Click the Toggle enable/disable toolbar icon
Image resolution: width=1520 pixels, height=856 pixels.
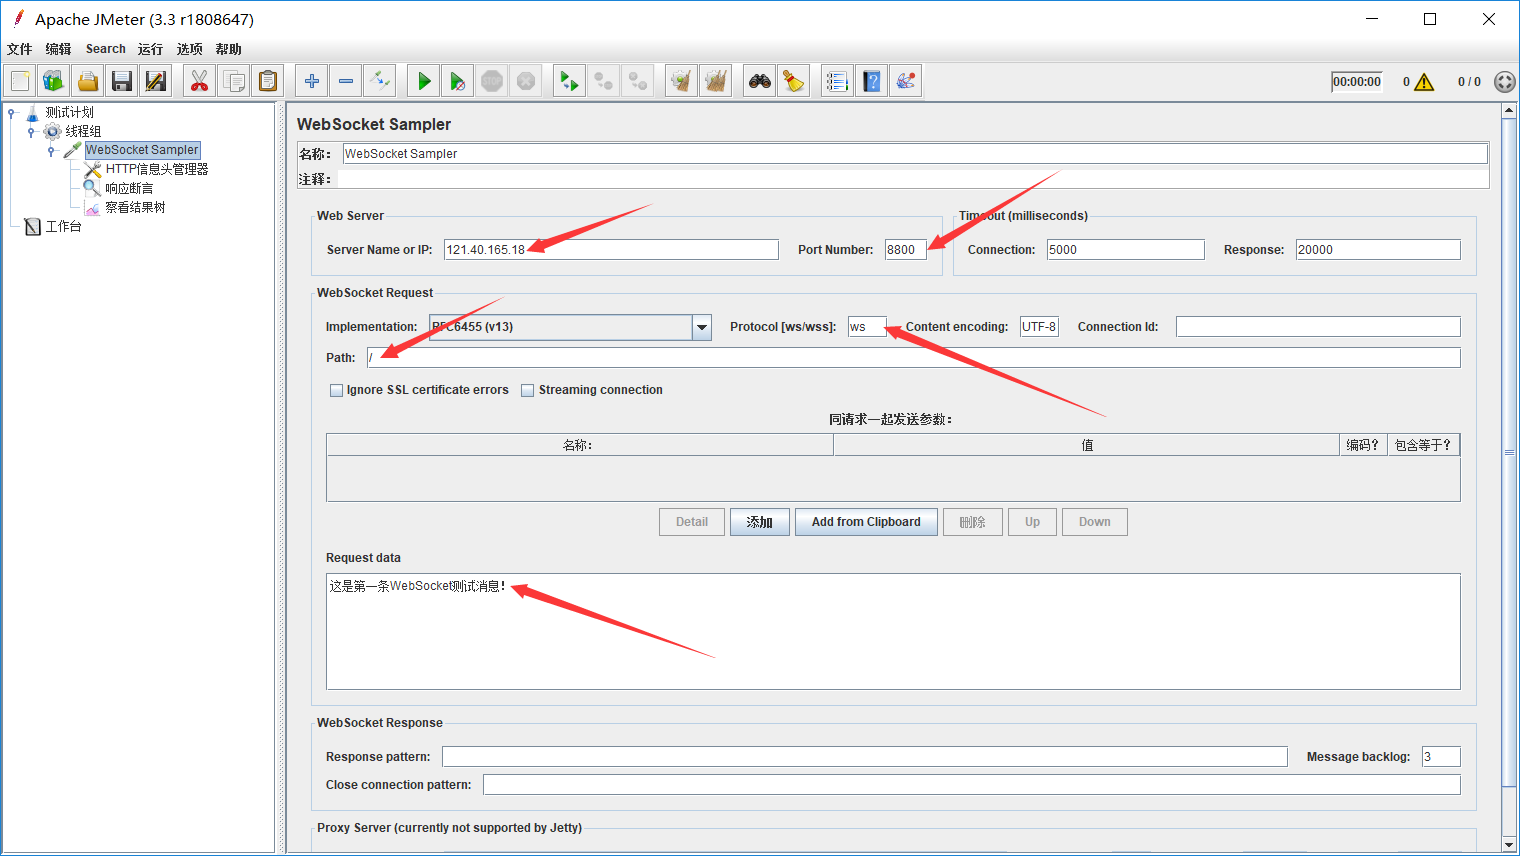380,81
